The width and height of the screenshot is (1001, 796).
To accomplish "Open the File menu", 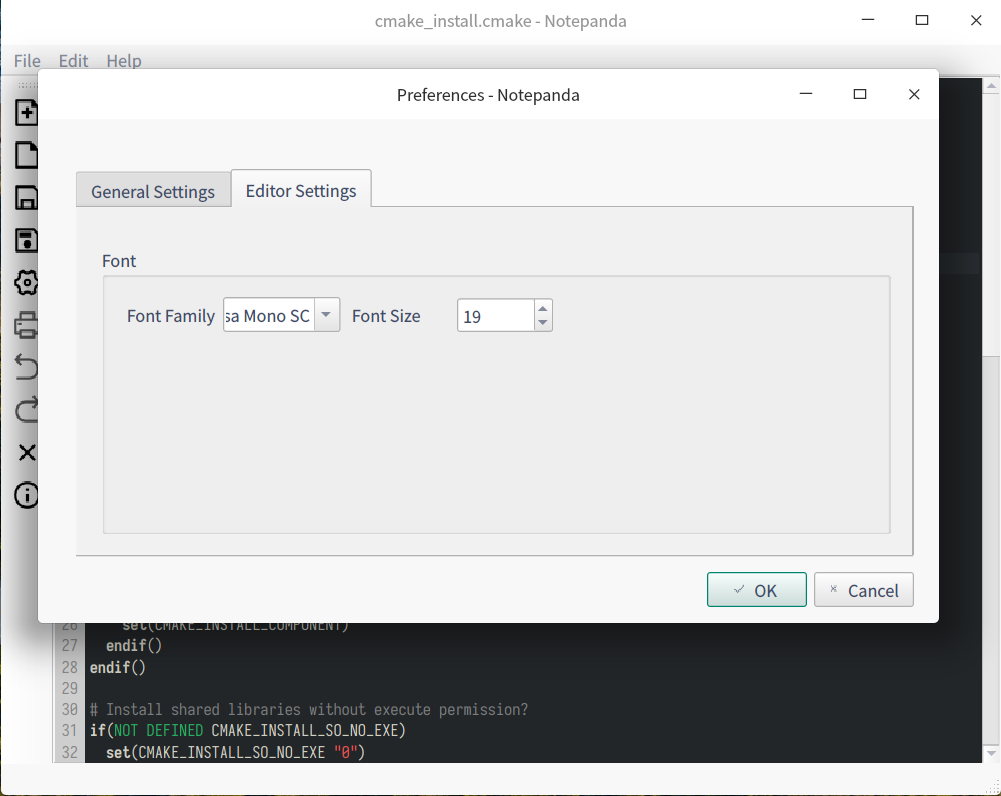I will (27, 61).
